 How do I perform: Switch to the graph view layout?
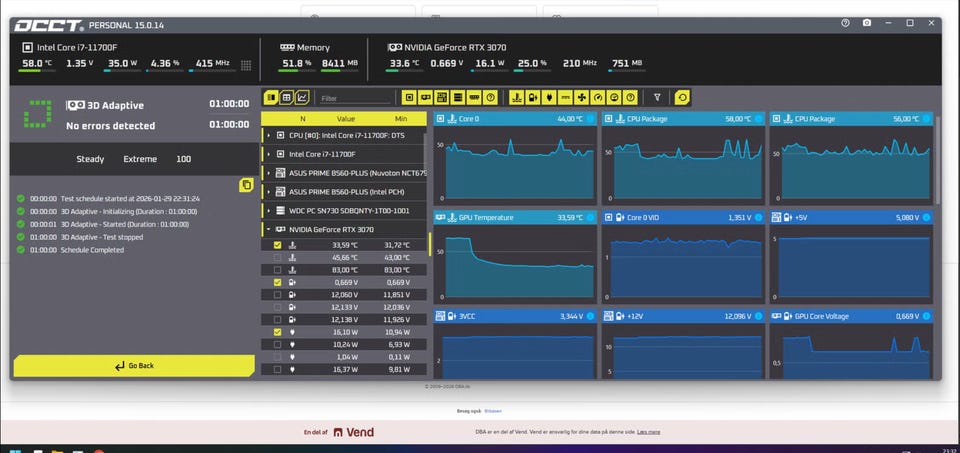point(302,97)
